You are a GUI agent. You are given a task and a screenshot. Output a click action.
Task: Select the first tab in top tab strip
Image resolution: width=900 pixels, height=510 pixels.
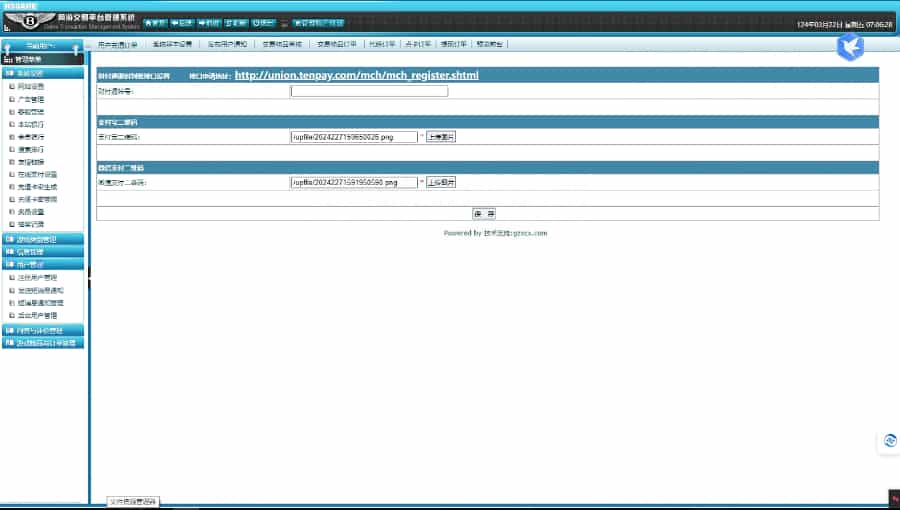[117, 44]
